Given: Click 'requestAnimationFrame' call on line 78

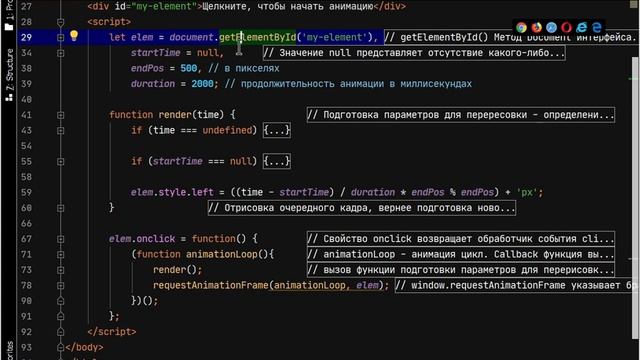Looking at the screenshot, I should [x=211, y=285].
